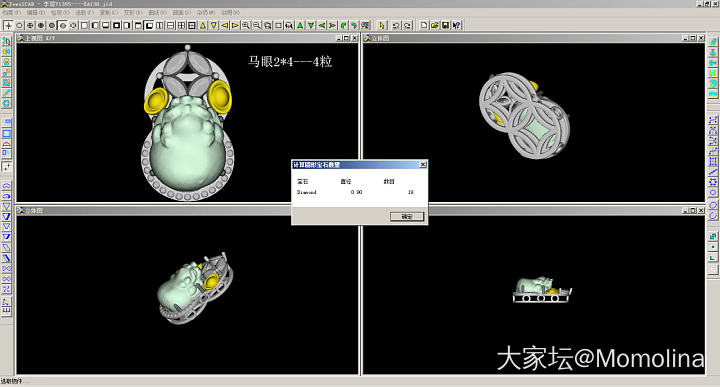Click the new file icon
The height and width of the screenshot is (387, 720).
pos(424,25)
